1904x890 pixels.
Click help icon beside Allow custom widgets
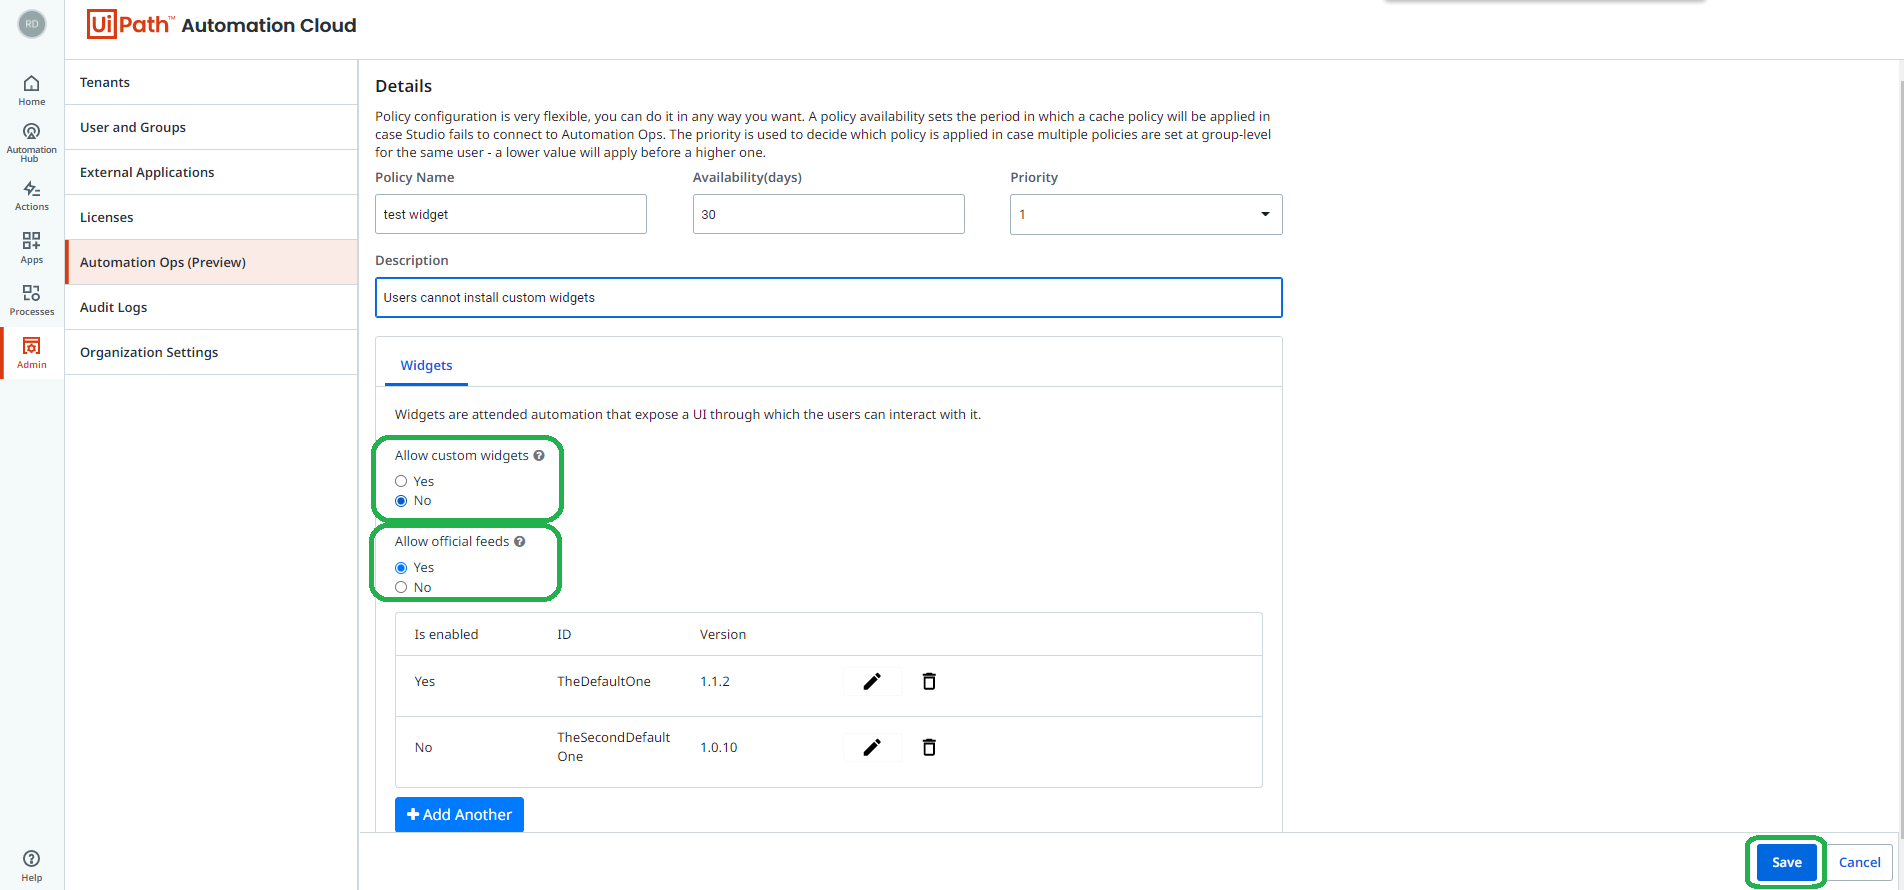[539, 455]
